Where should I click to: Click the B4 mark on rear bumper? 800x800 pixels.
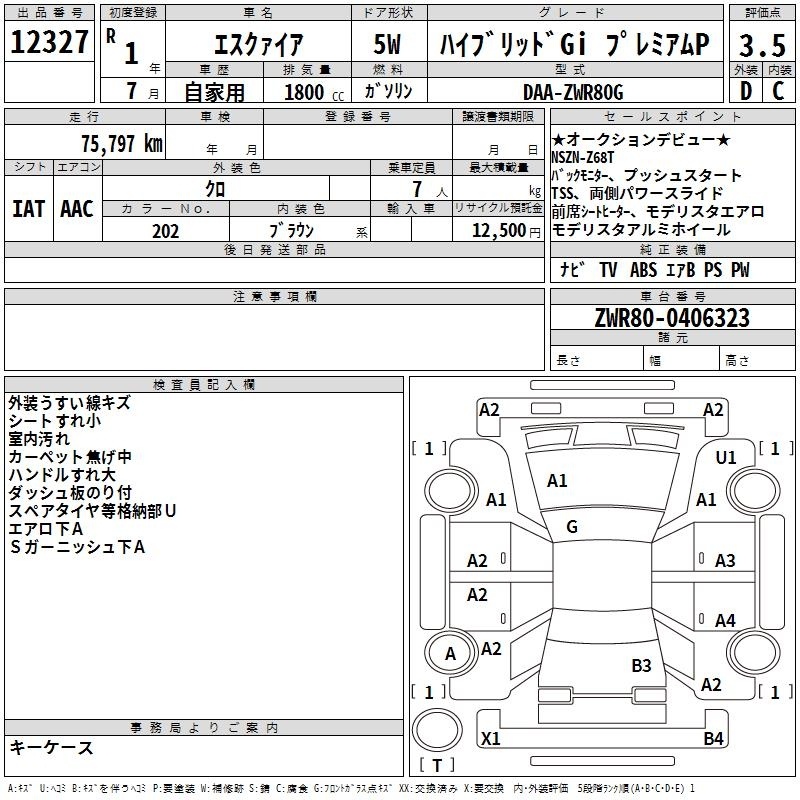click(x=713, y=738)
